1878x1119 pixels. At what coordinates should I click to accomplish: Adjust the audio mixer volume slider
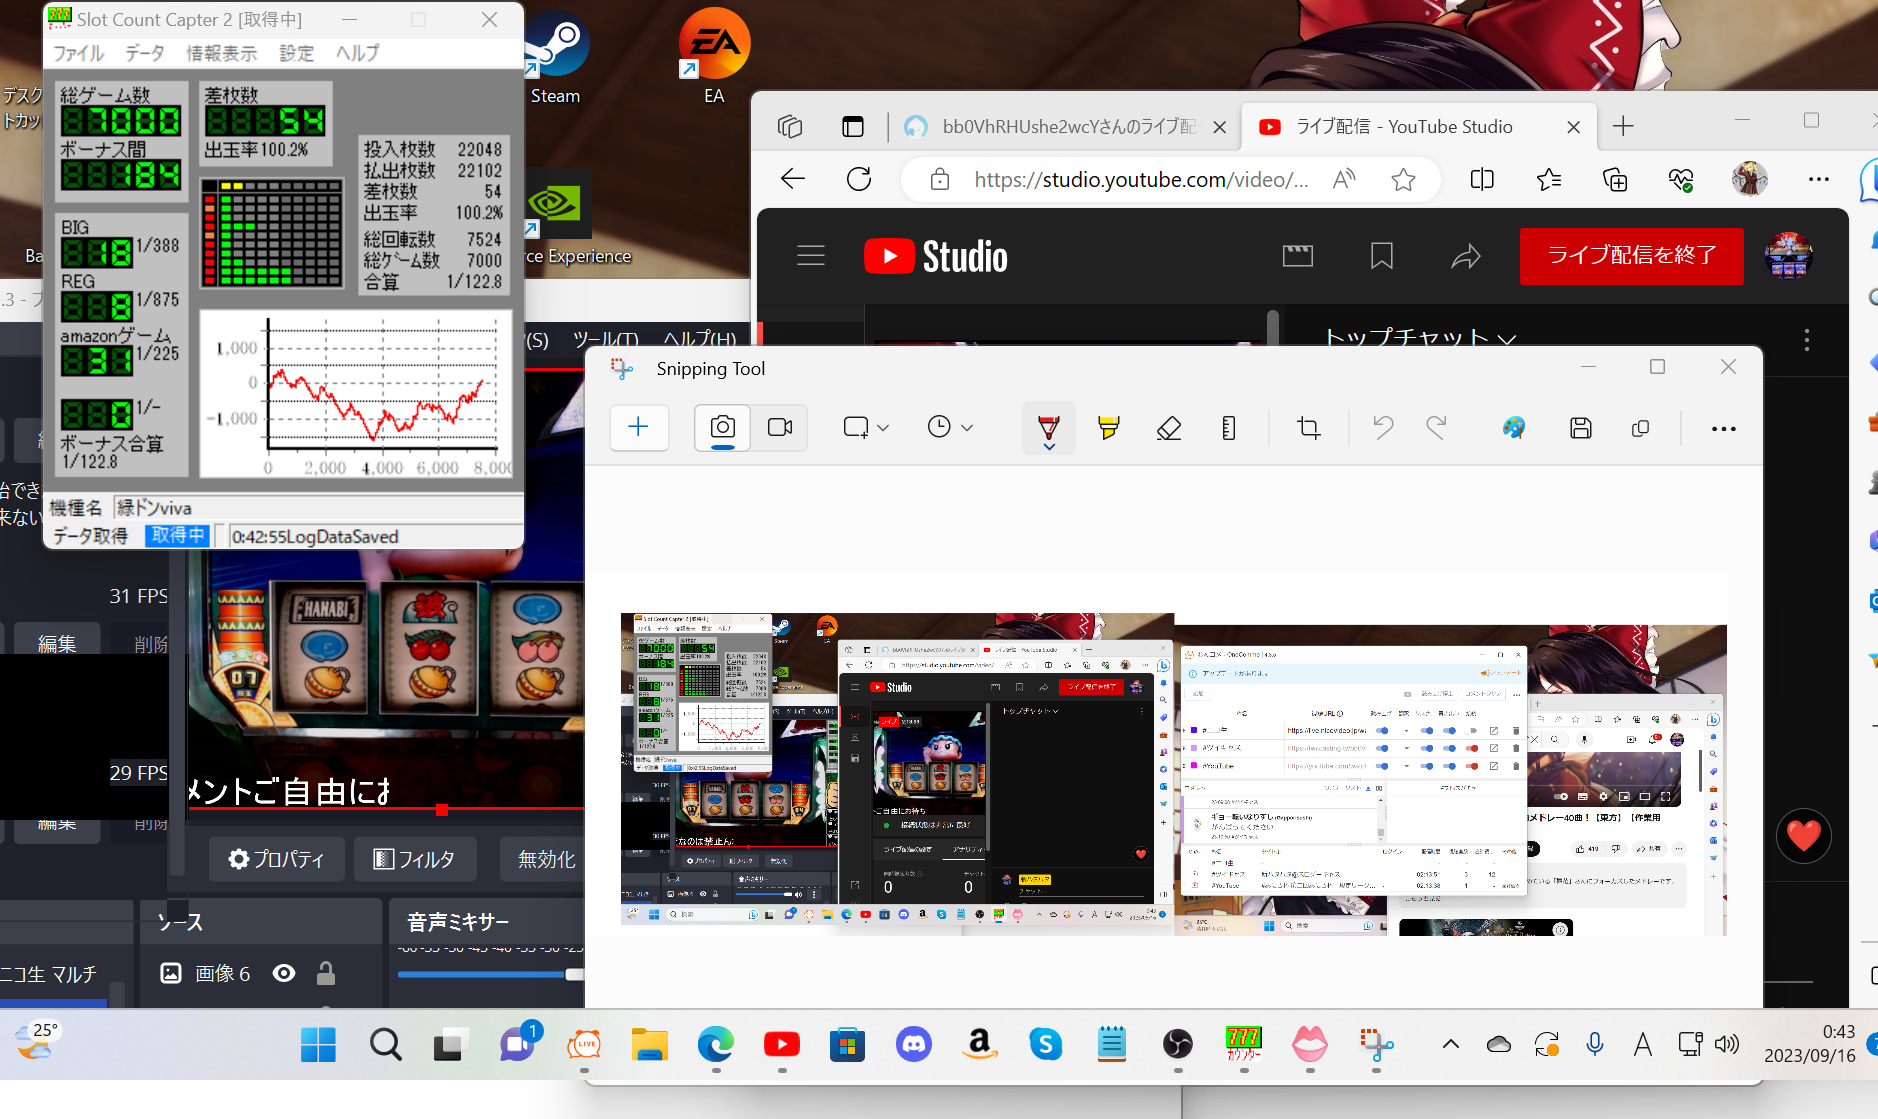573,974
